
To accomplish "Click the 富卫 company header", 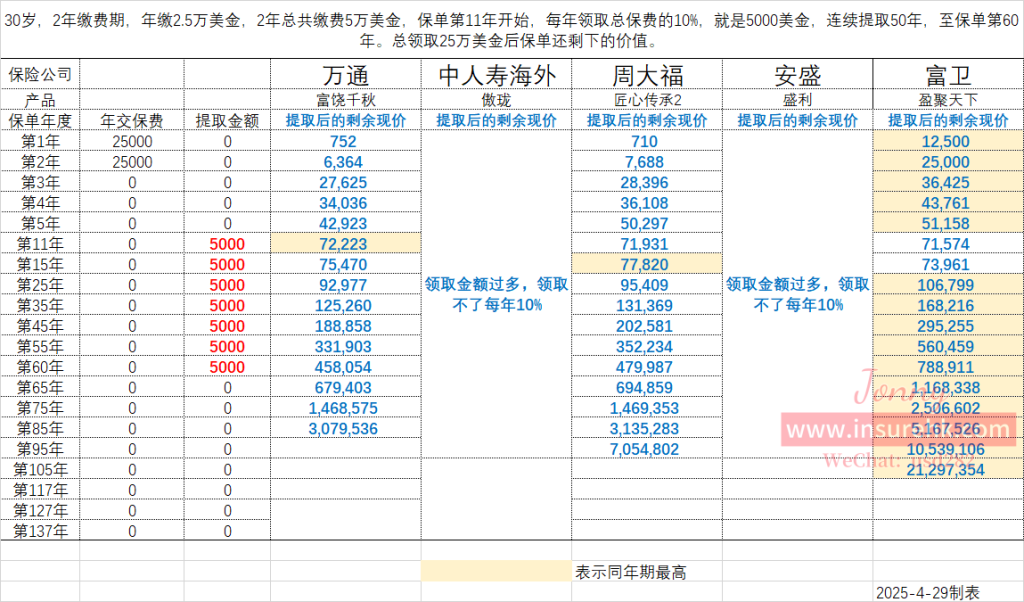I will [948, 75].
